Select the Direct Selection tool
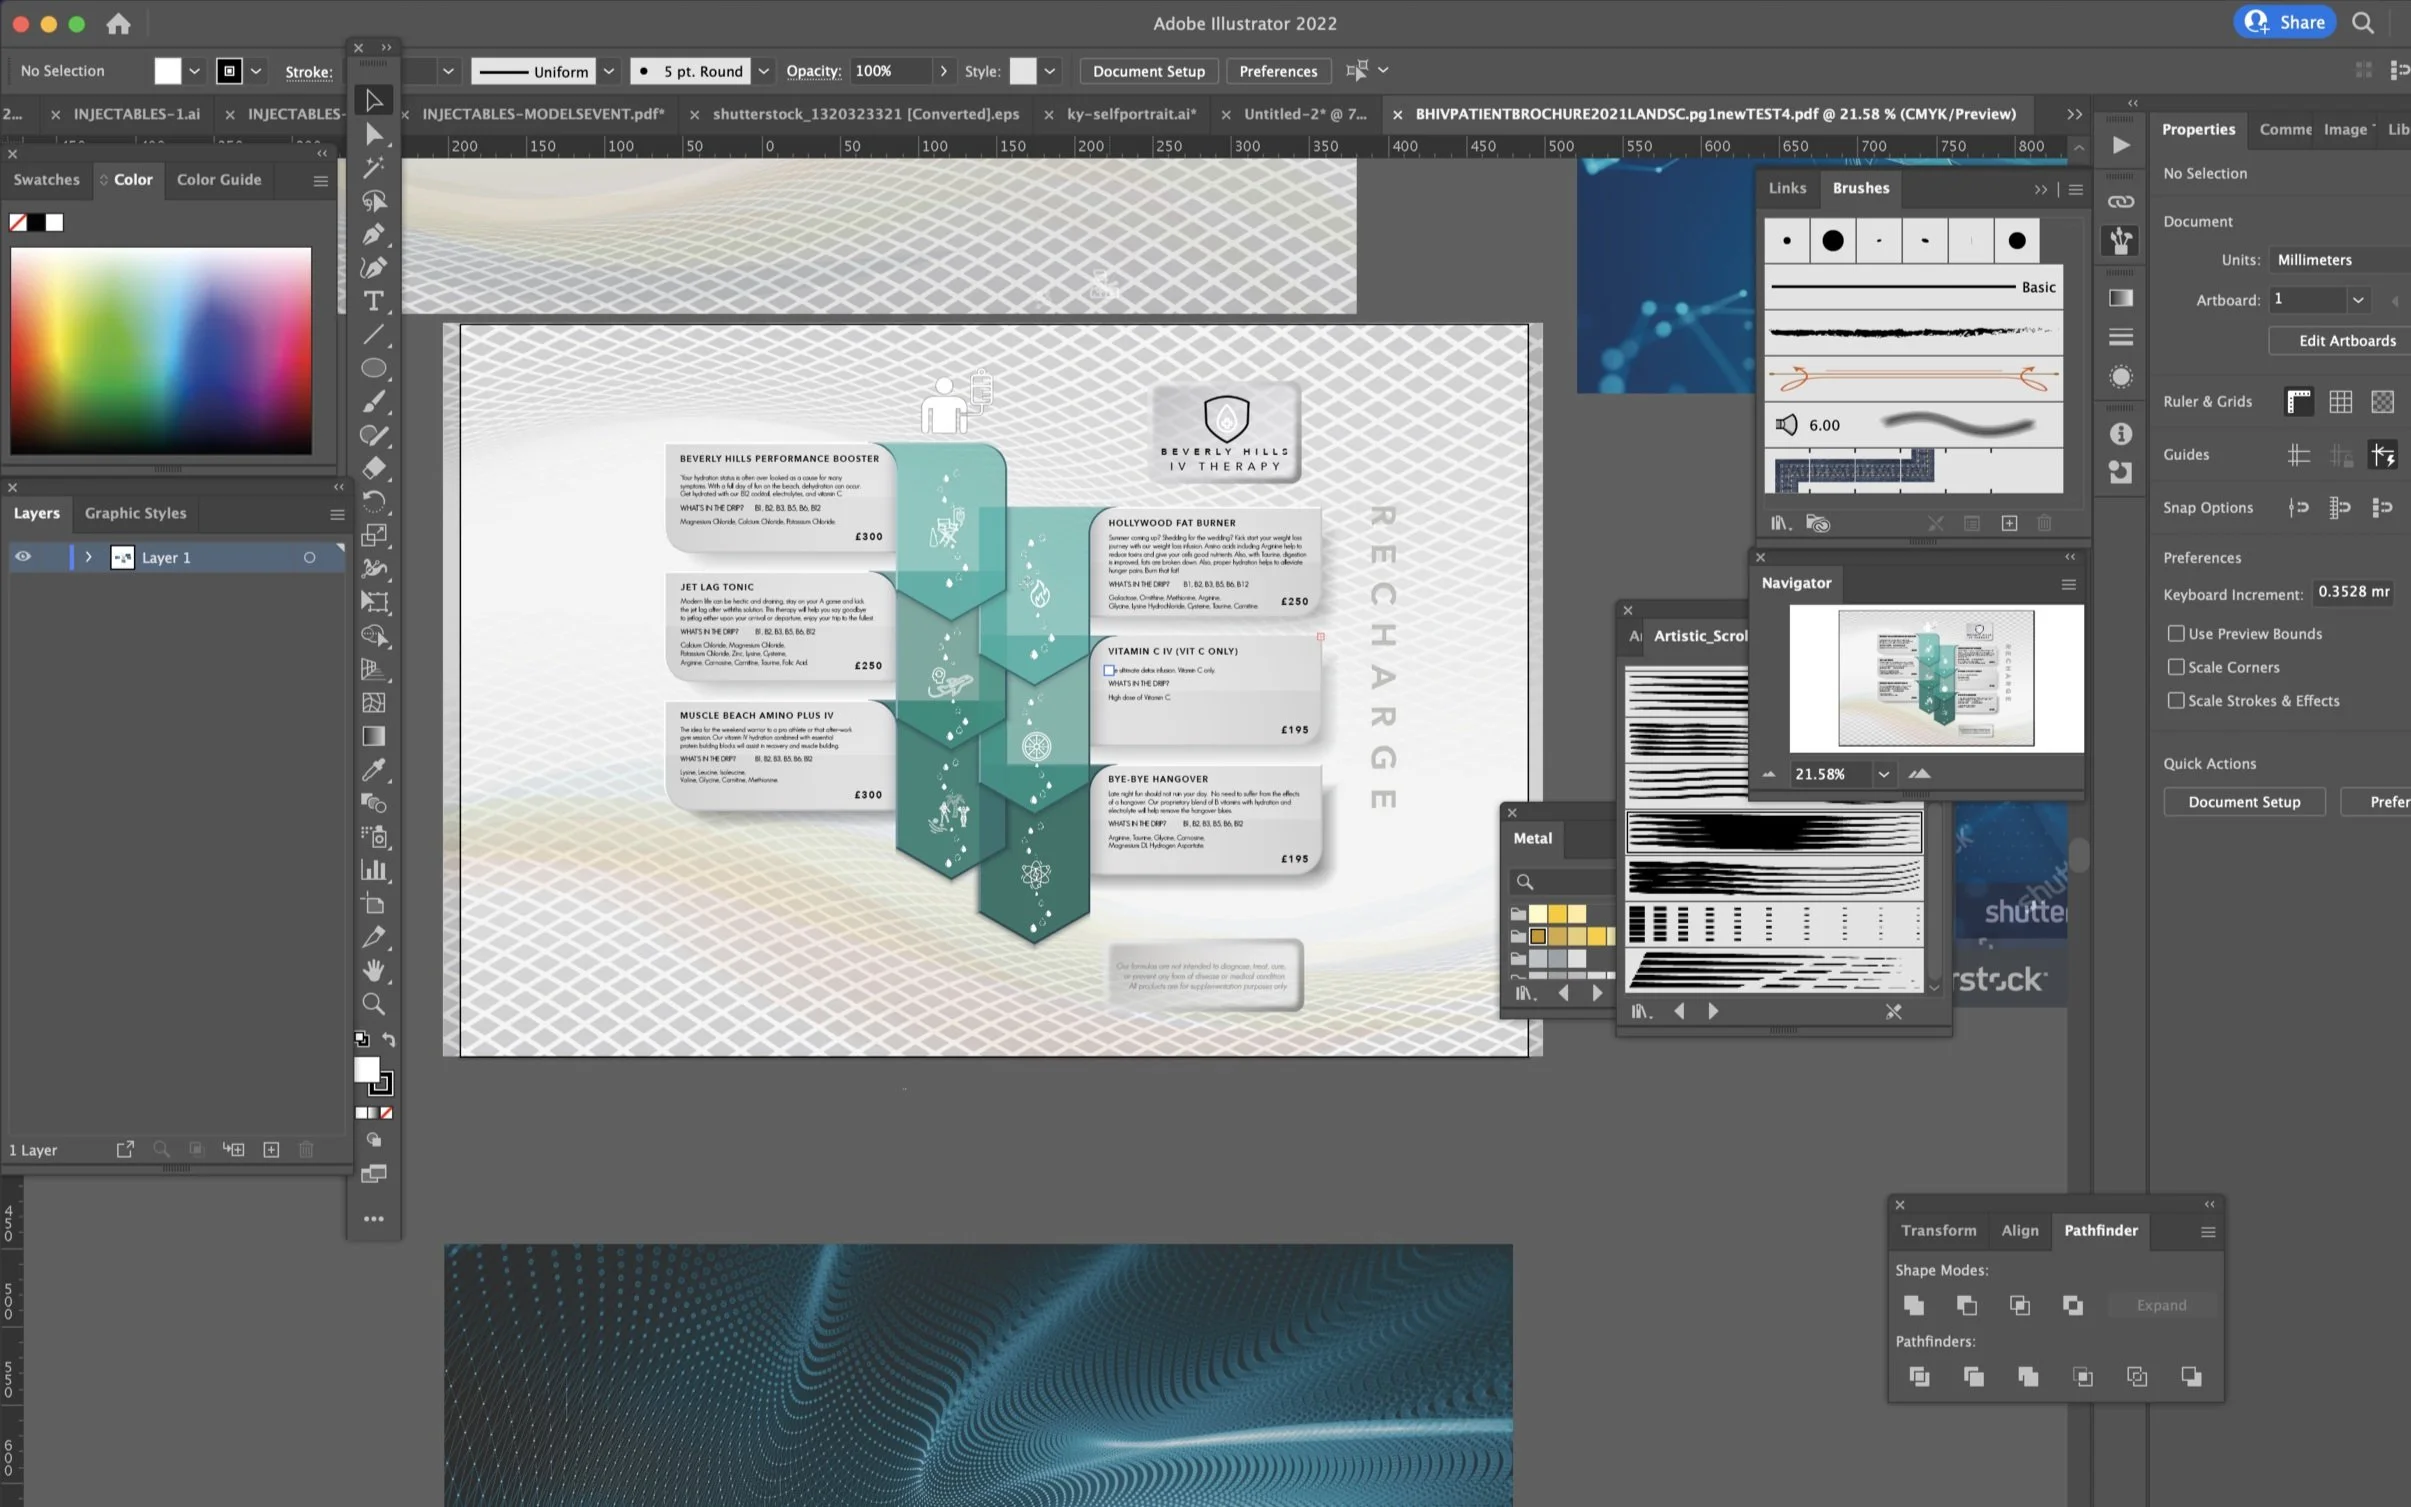2411x1507 pixels. tap(374, 134)
